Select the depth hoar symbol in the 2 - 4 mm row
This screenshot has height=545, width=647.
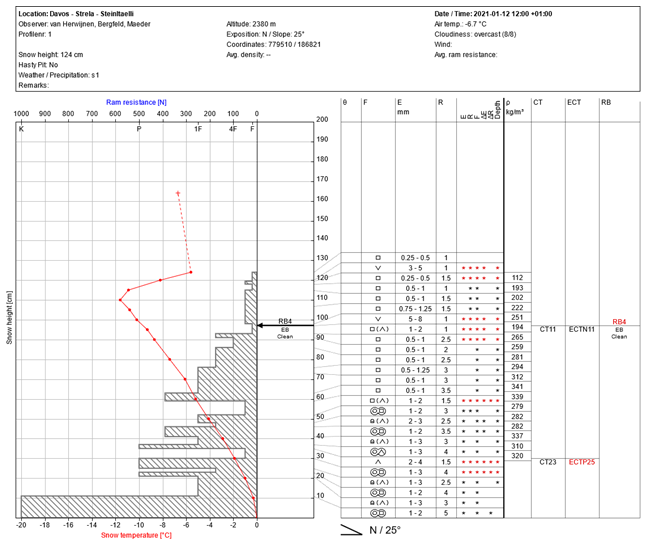(378, 461)
